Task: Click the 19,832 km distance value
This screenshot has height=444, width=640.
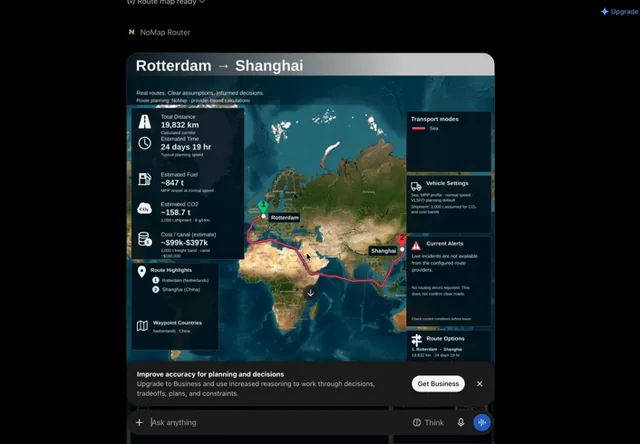Action: coord(180,125)
